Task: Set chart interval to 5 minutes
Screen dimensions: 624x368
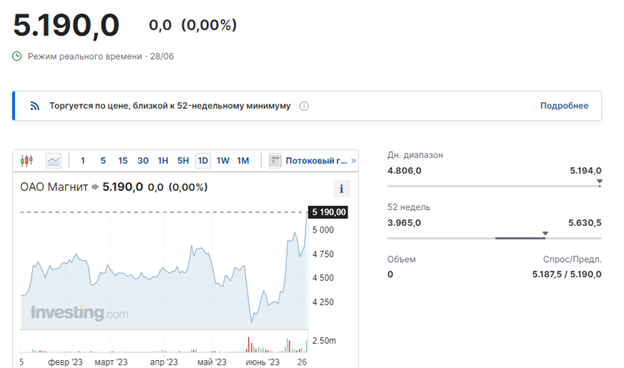Action: [x=103, y=161]
